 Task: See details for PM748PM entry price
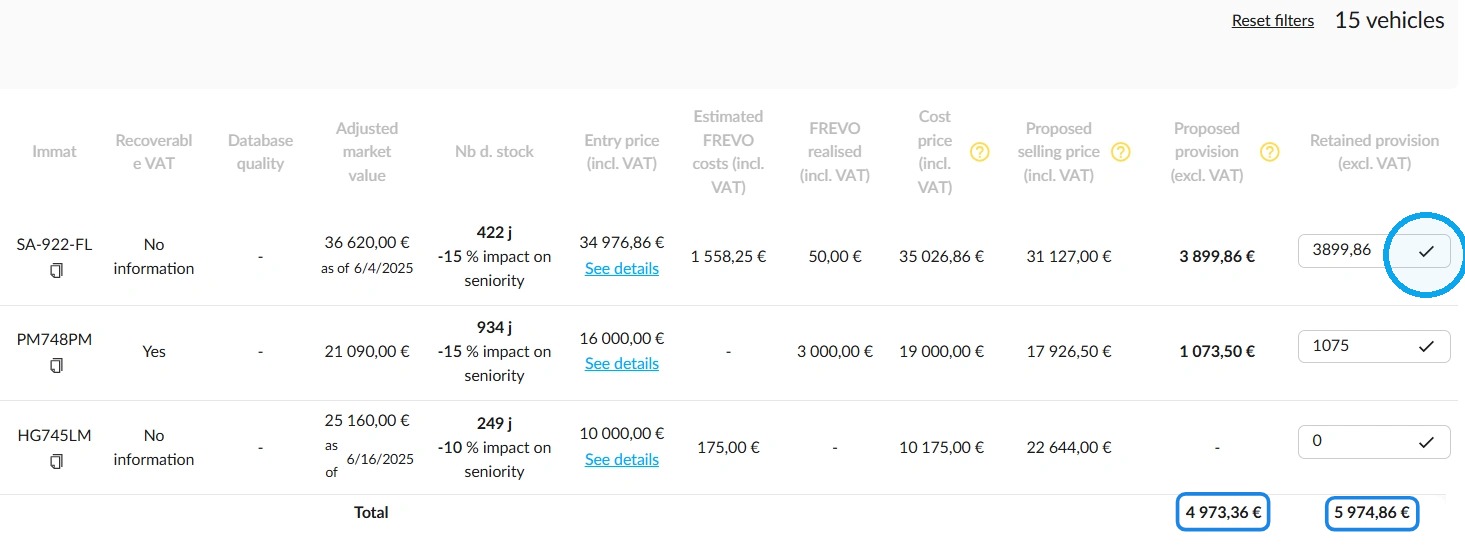click(x=622, y=363)
